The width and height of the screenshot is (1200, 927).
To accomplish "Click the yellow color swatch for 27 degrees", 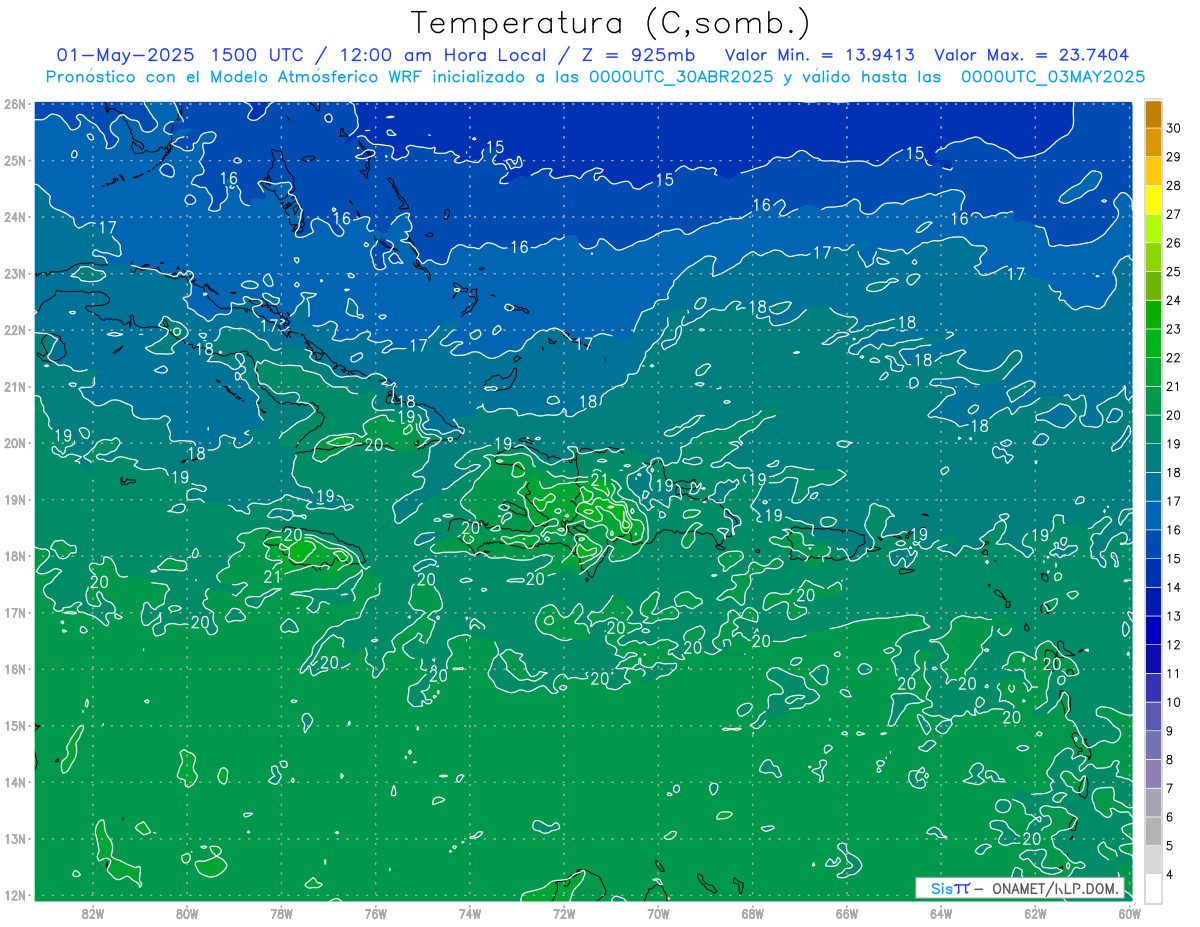I will click(1153, 200).
